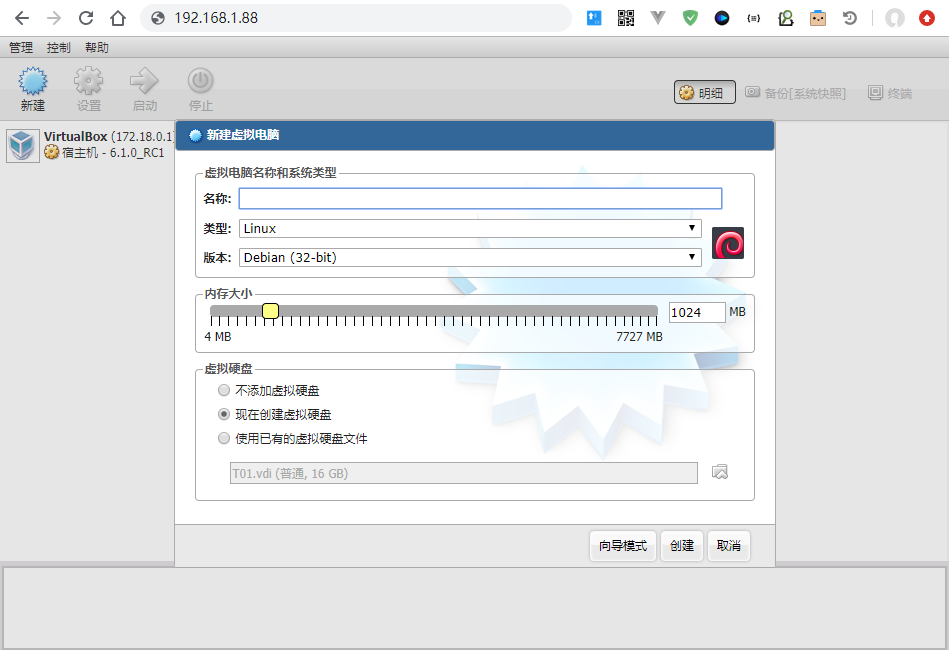
Task: Click the browse virtual disk file folder icon
Action: (x=719, y=472)
